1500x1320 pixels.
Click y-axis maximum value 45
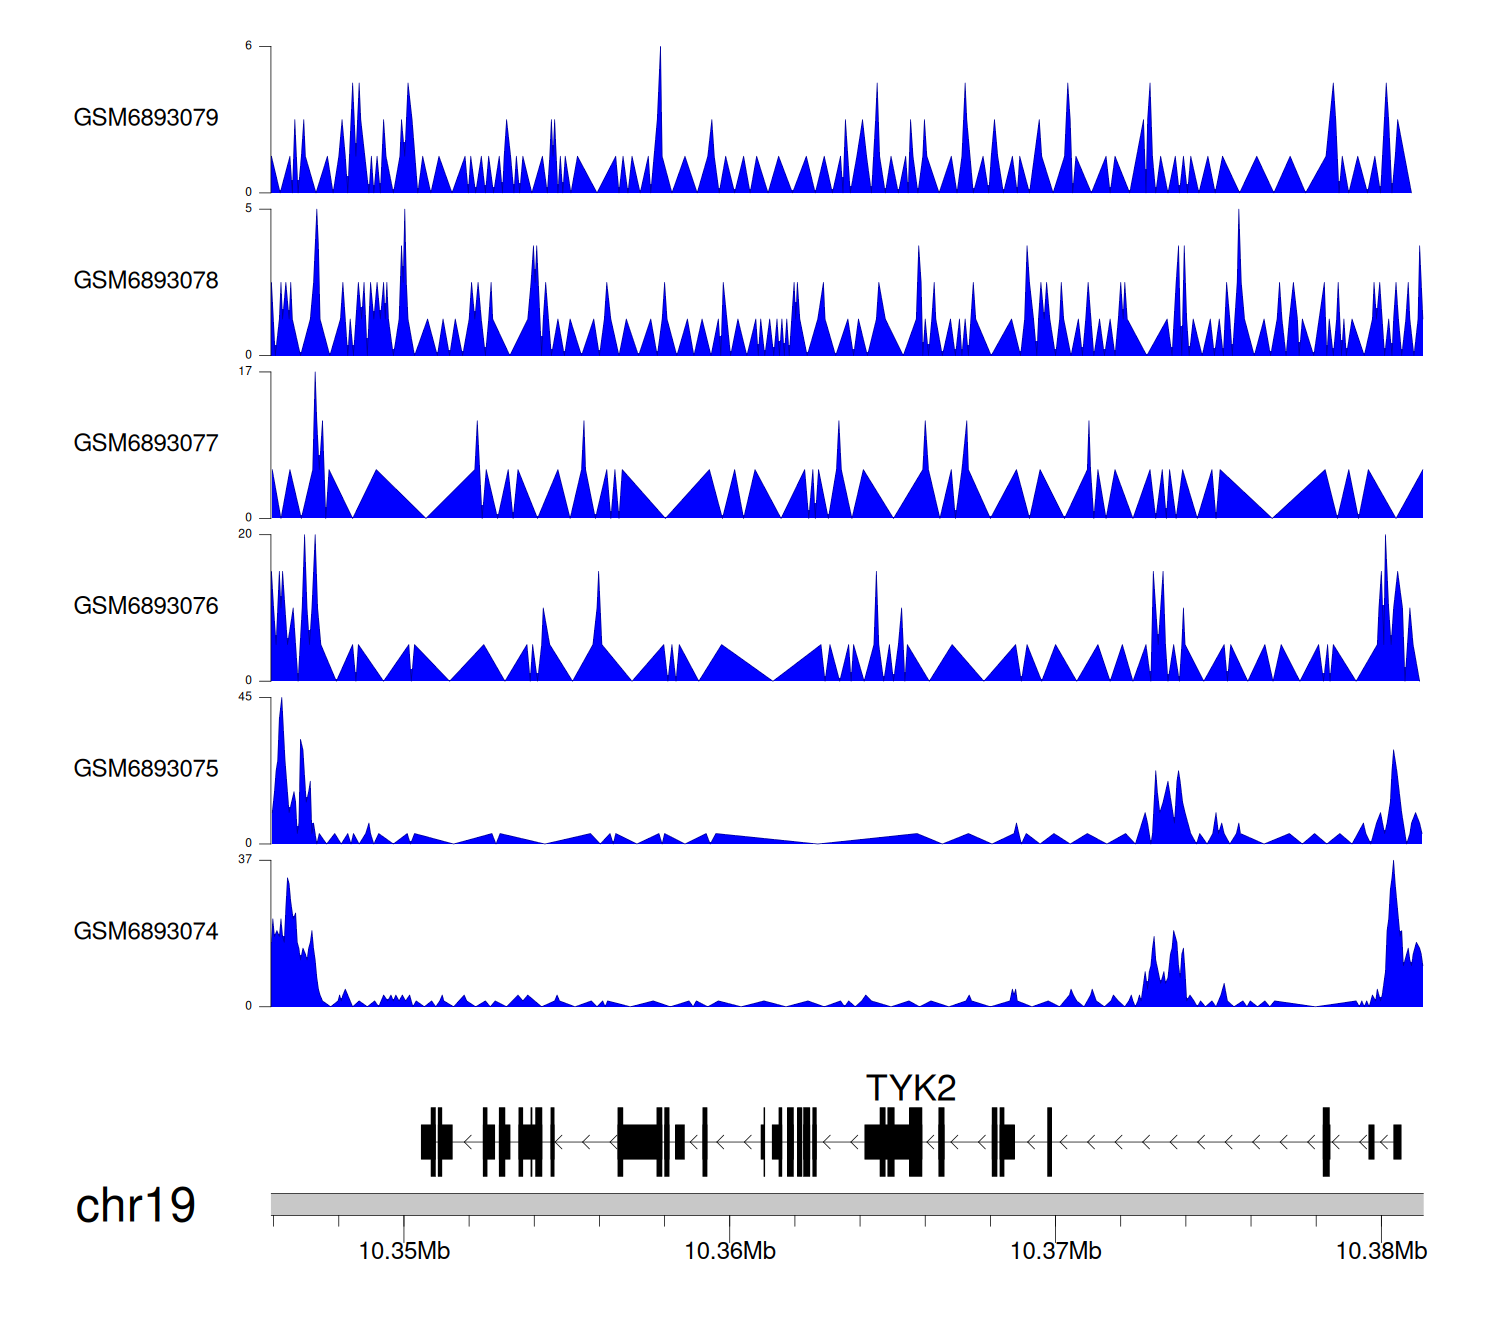click(245, 697)
